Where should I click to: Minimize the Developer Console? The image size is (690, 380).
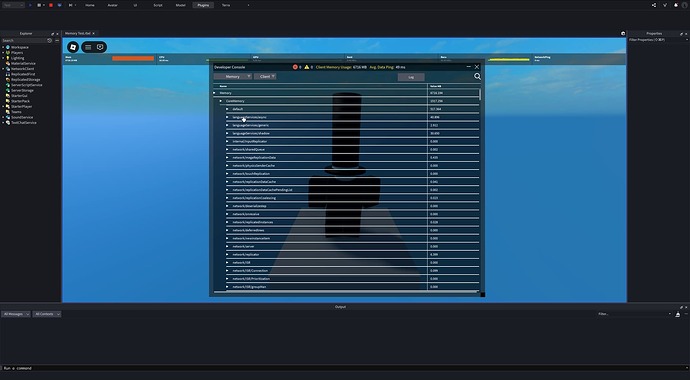click(x=468, y=67)
